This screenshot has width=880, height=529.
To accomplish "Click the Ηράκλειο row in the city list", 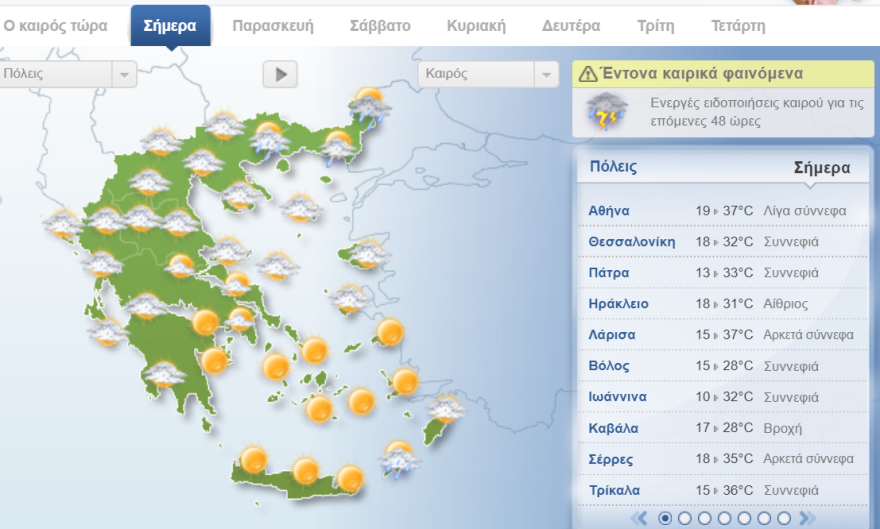I will [x=619, y=303].
